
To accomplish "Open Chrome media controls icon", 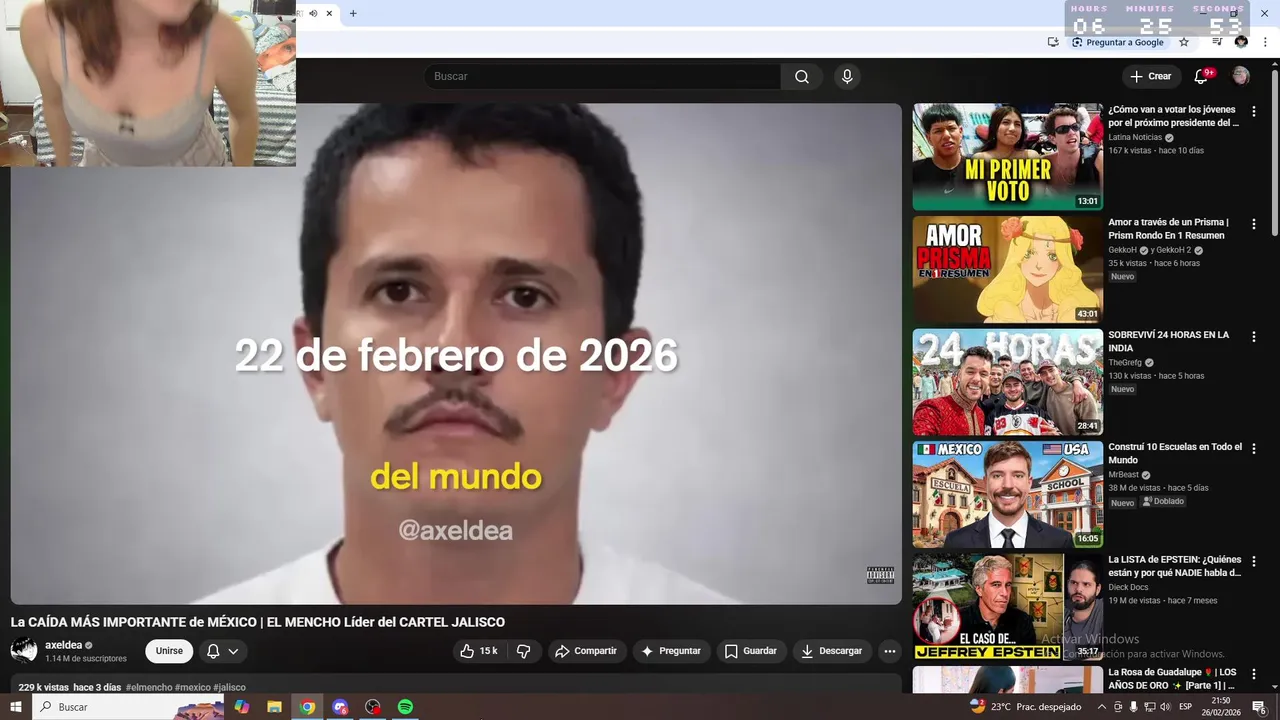I will click(1217, 42).
